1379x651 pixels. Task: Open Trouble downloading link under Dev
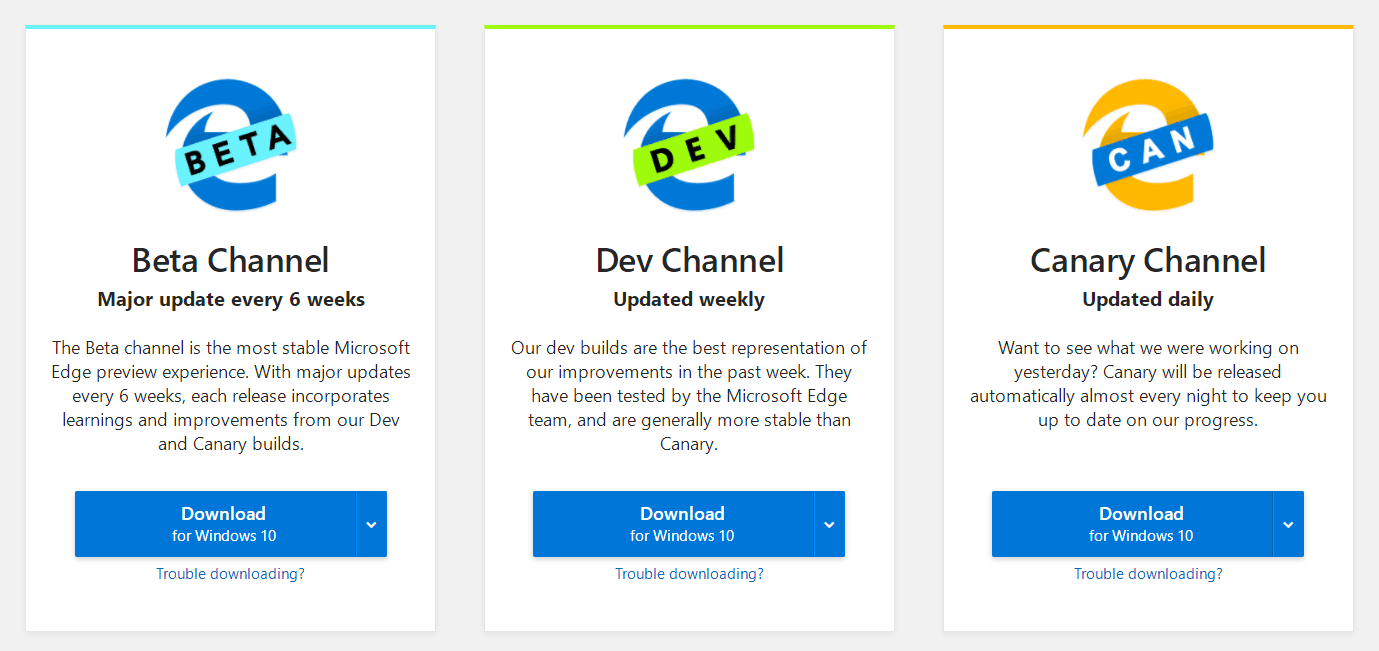[689, 574]
